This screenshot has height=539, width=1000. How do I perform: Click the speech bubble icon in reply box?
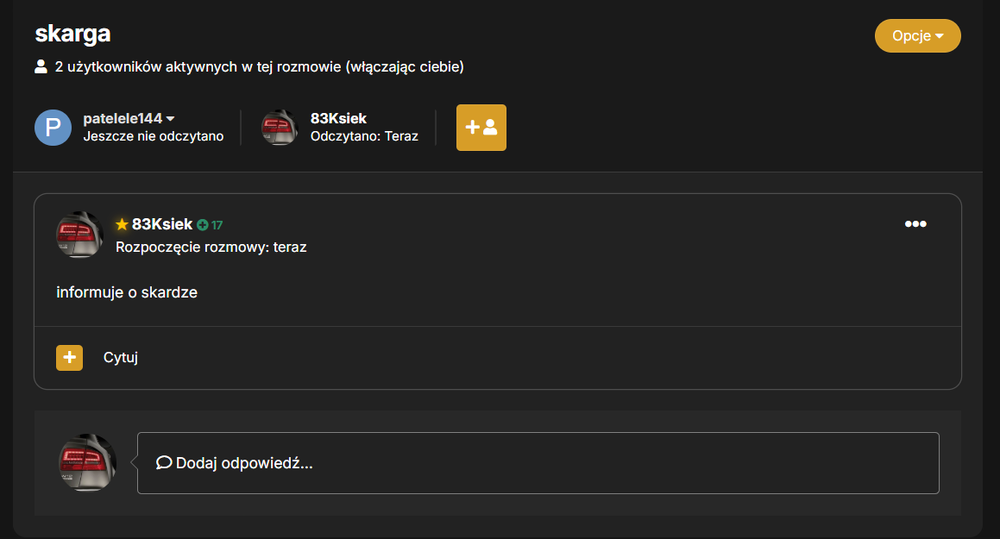pyautogui.click(x=164, y=462)
